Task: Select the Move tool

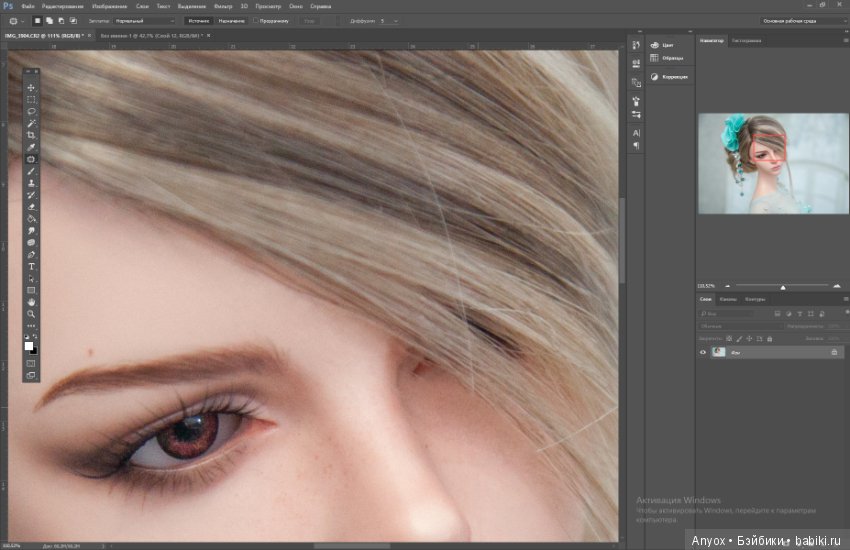Action: point(31,88)
